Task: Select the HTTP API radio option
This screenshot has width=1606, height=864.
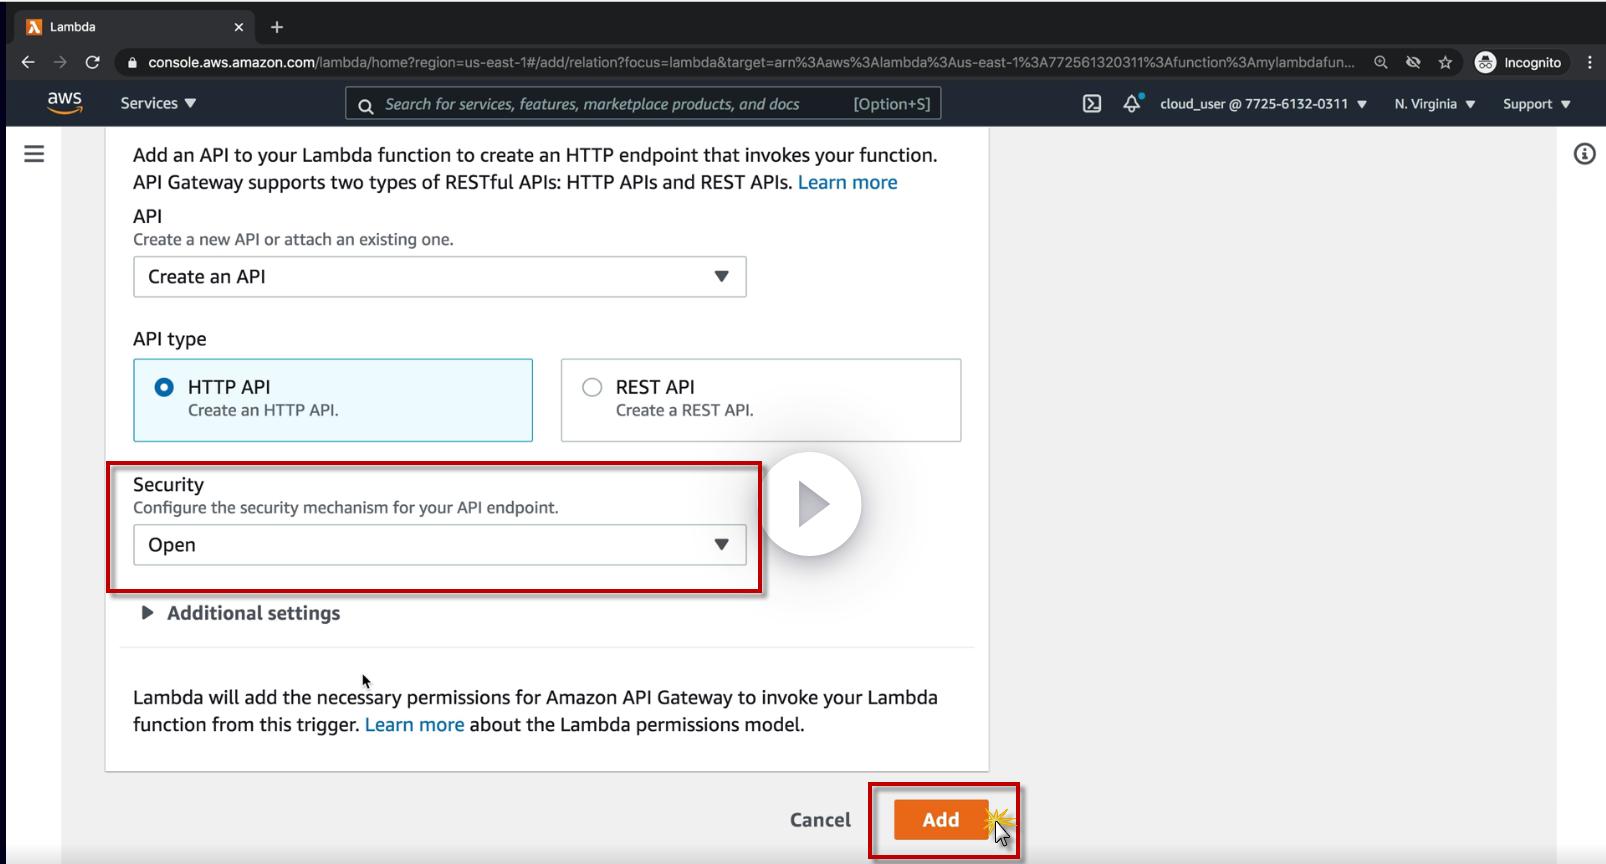Action: pyautogui.click(x=164, y=387)
